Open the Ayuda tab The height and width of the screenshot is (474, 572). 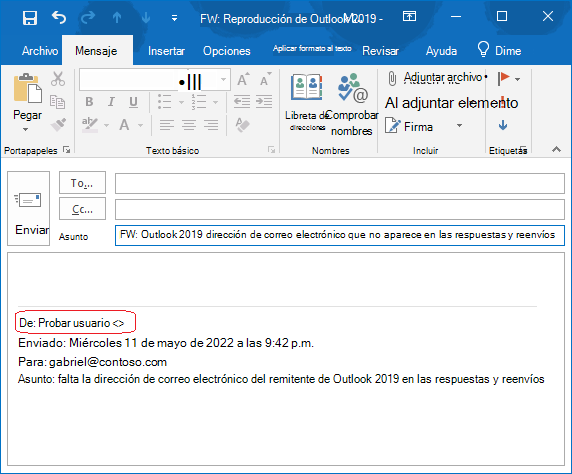(441, 51)
